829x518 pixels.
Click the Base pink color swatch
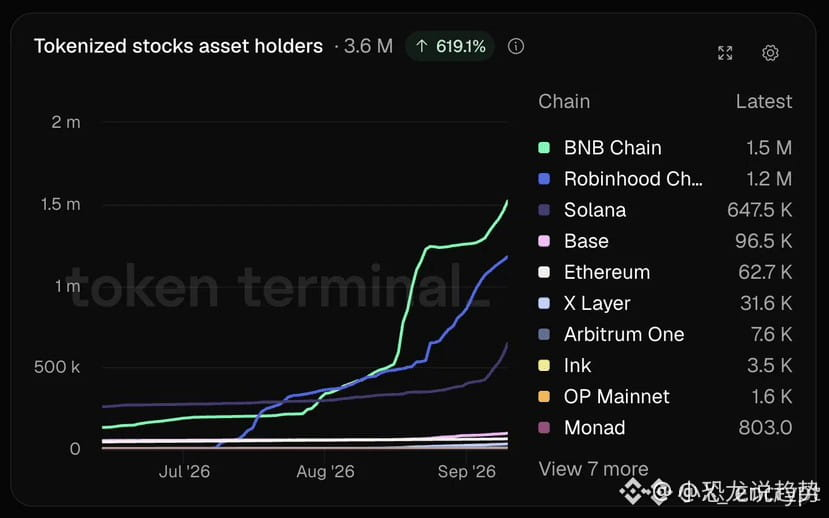[544, 242]
